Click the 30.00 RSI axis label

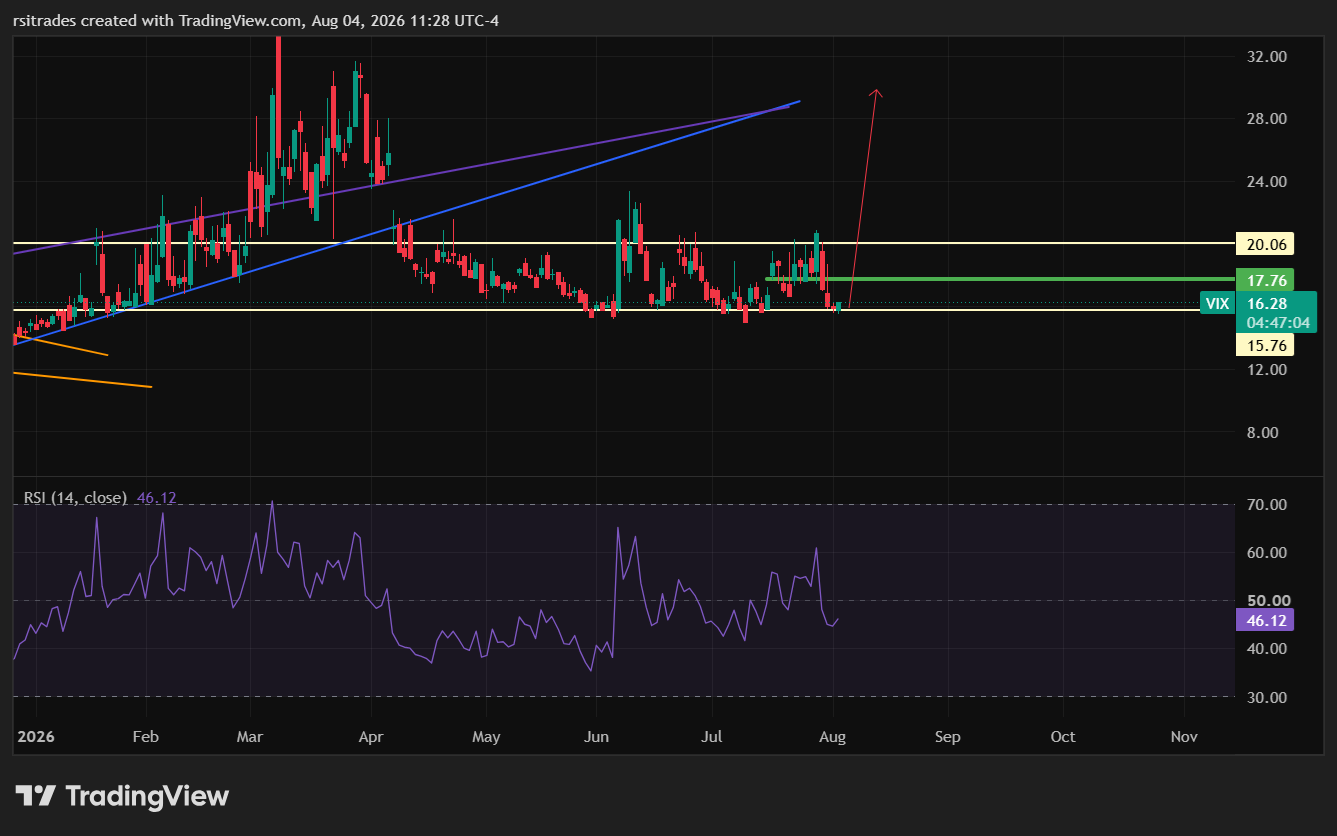click(1265, 697)
